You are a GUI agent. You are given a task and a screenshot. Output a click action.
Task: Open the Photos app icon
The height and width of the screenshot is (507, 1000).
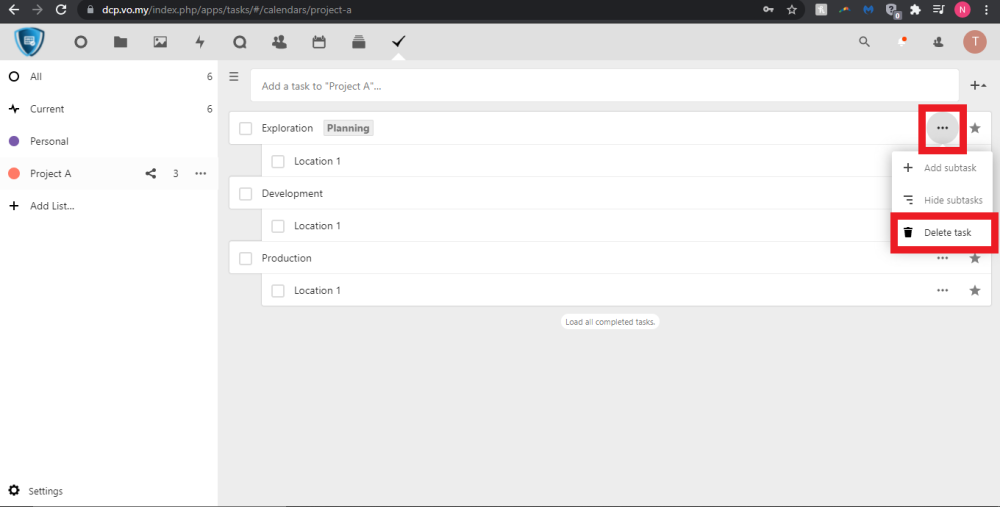point(160,42)
